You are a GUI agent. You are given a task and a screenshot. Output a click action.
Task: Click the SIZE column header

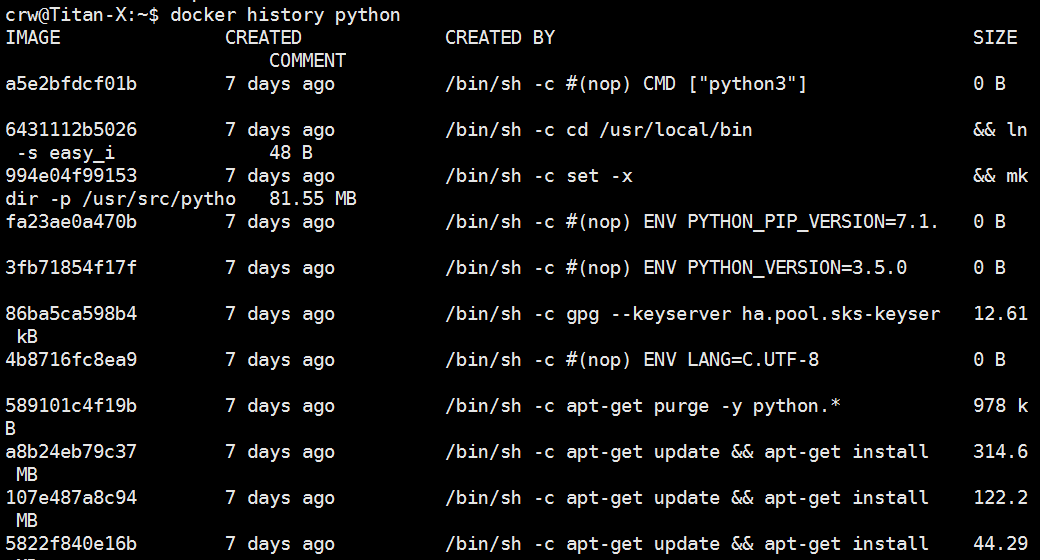[995, 38]
